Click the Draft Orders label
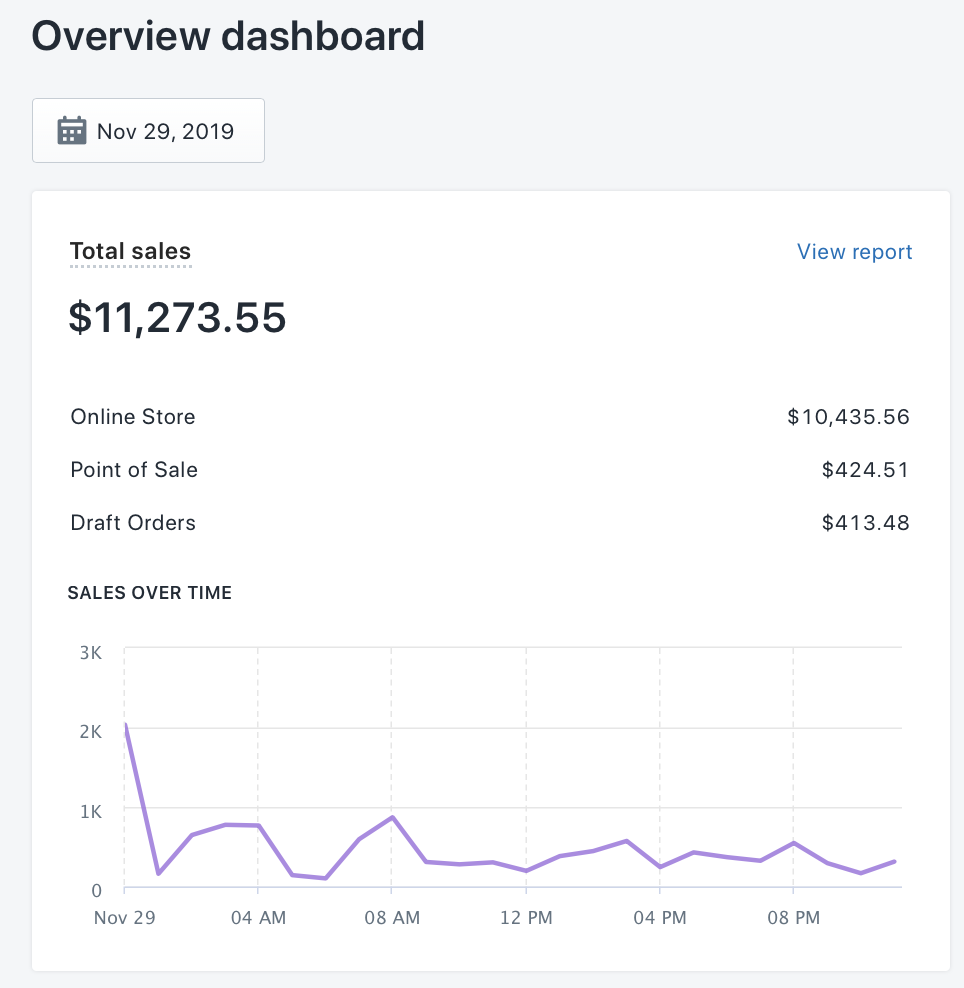This screenshot has width=964, height=988. tap(133, 522)
